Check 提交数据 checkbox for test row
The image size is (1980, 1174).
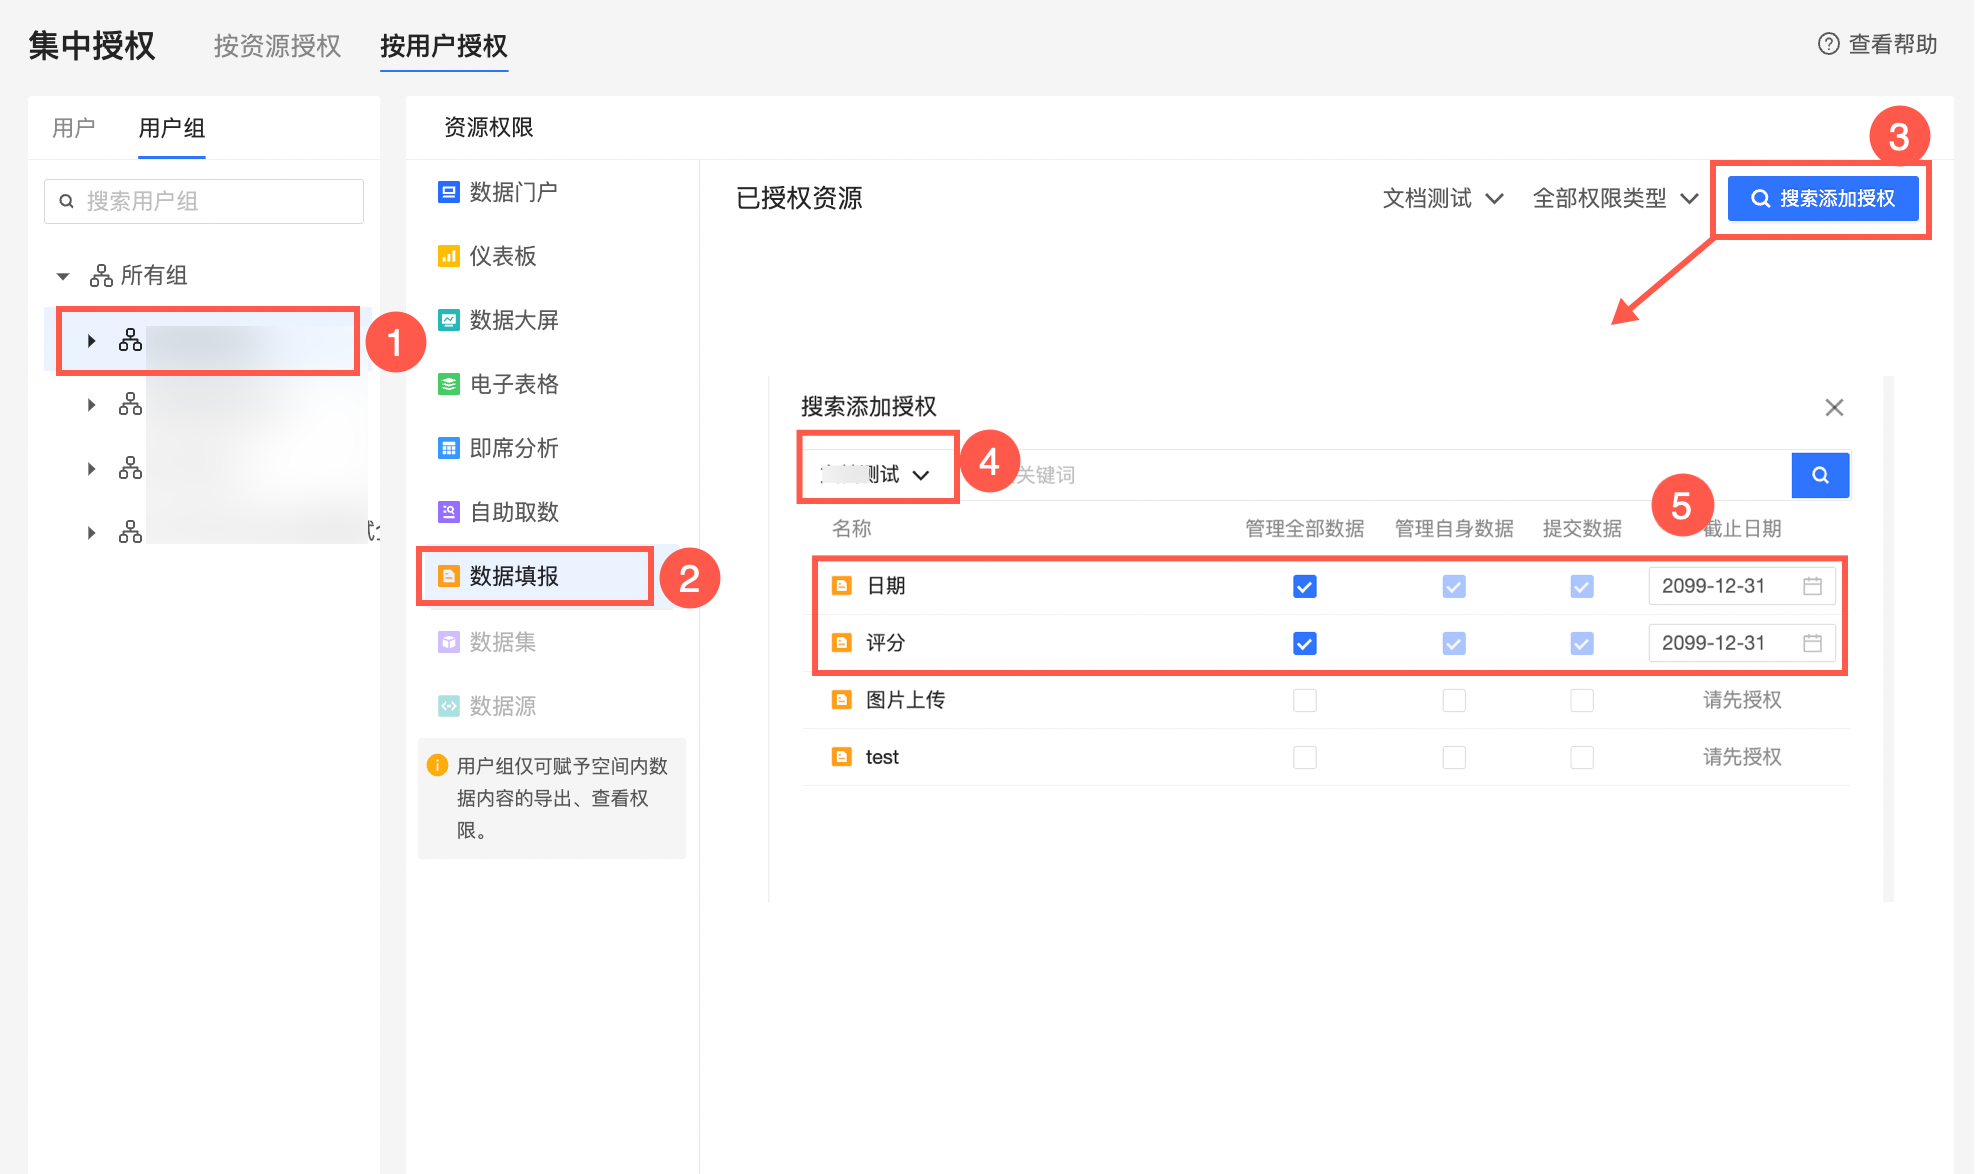click(1581, 757)
